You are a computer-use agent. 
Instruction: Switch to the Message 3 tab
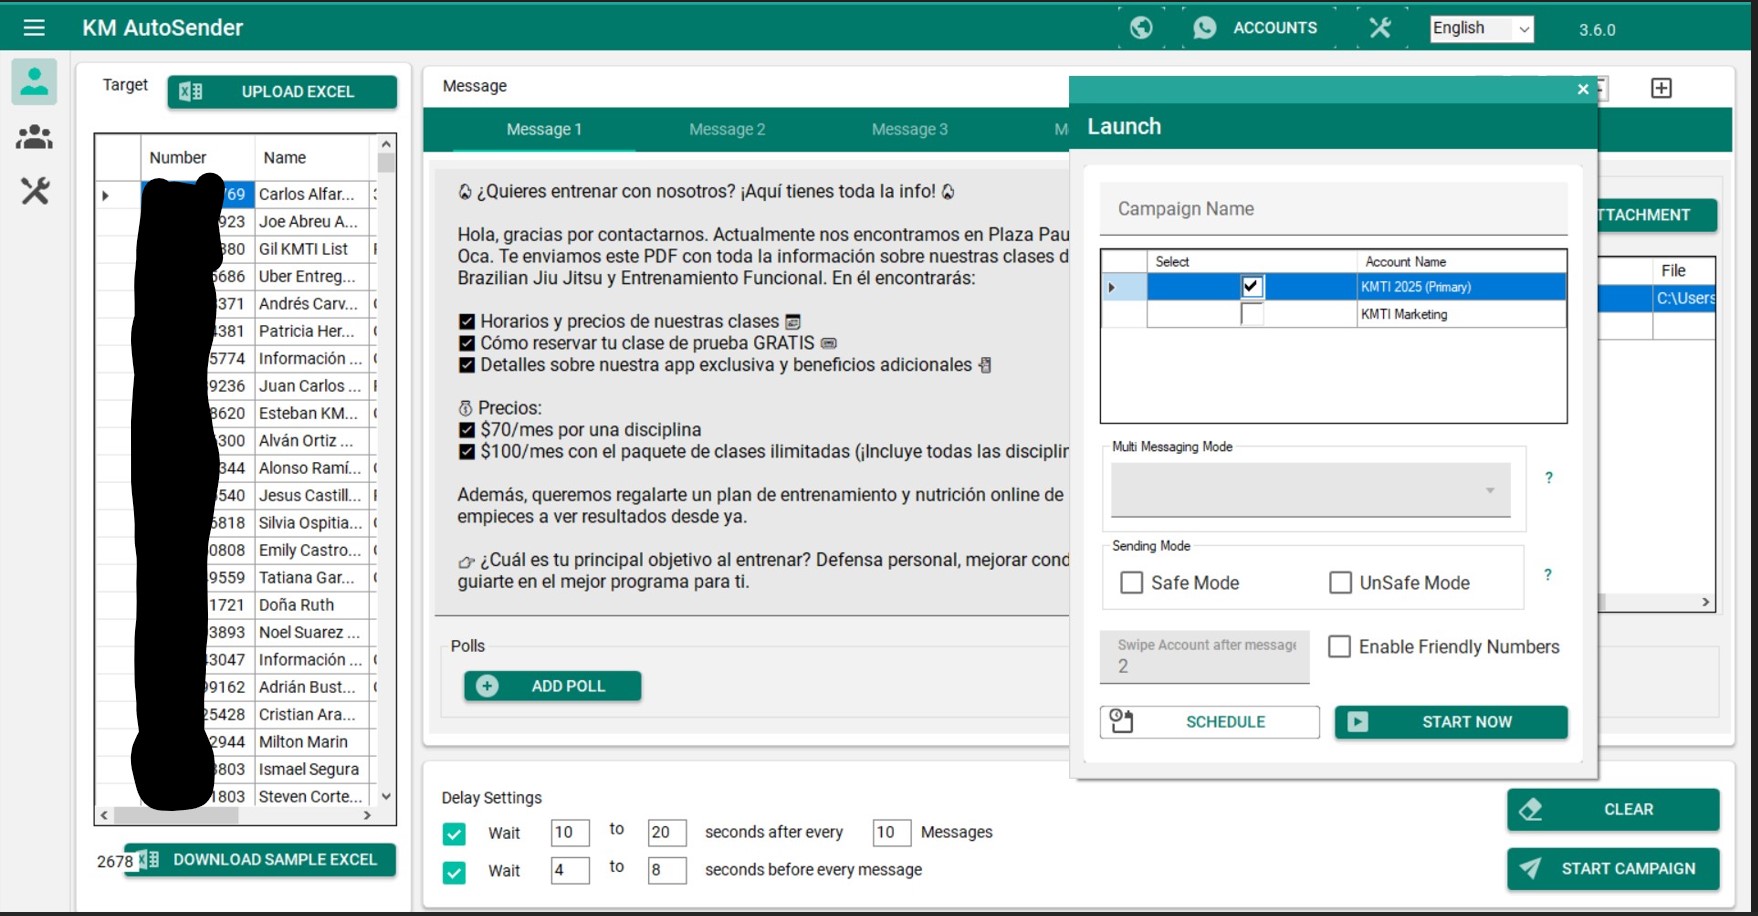909,129
